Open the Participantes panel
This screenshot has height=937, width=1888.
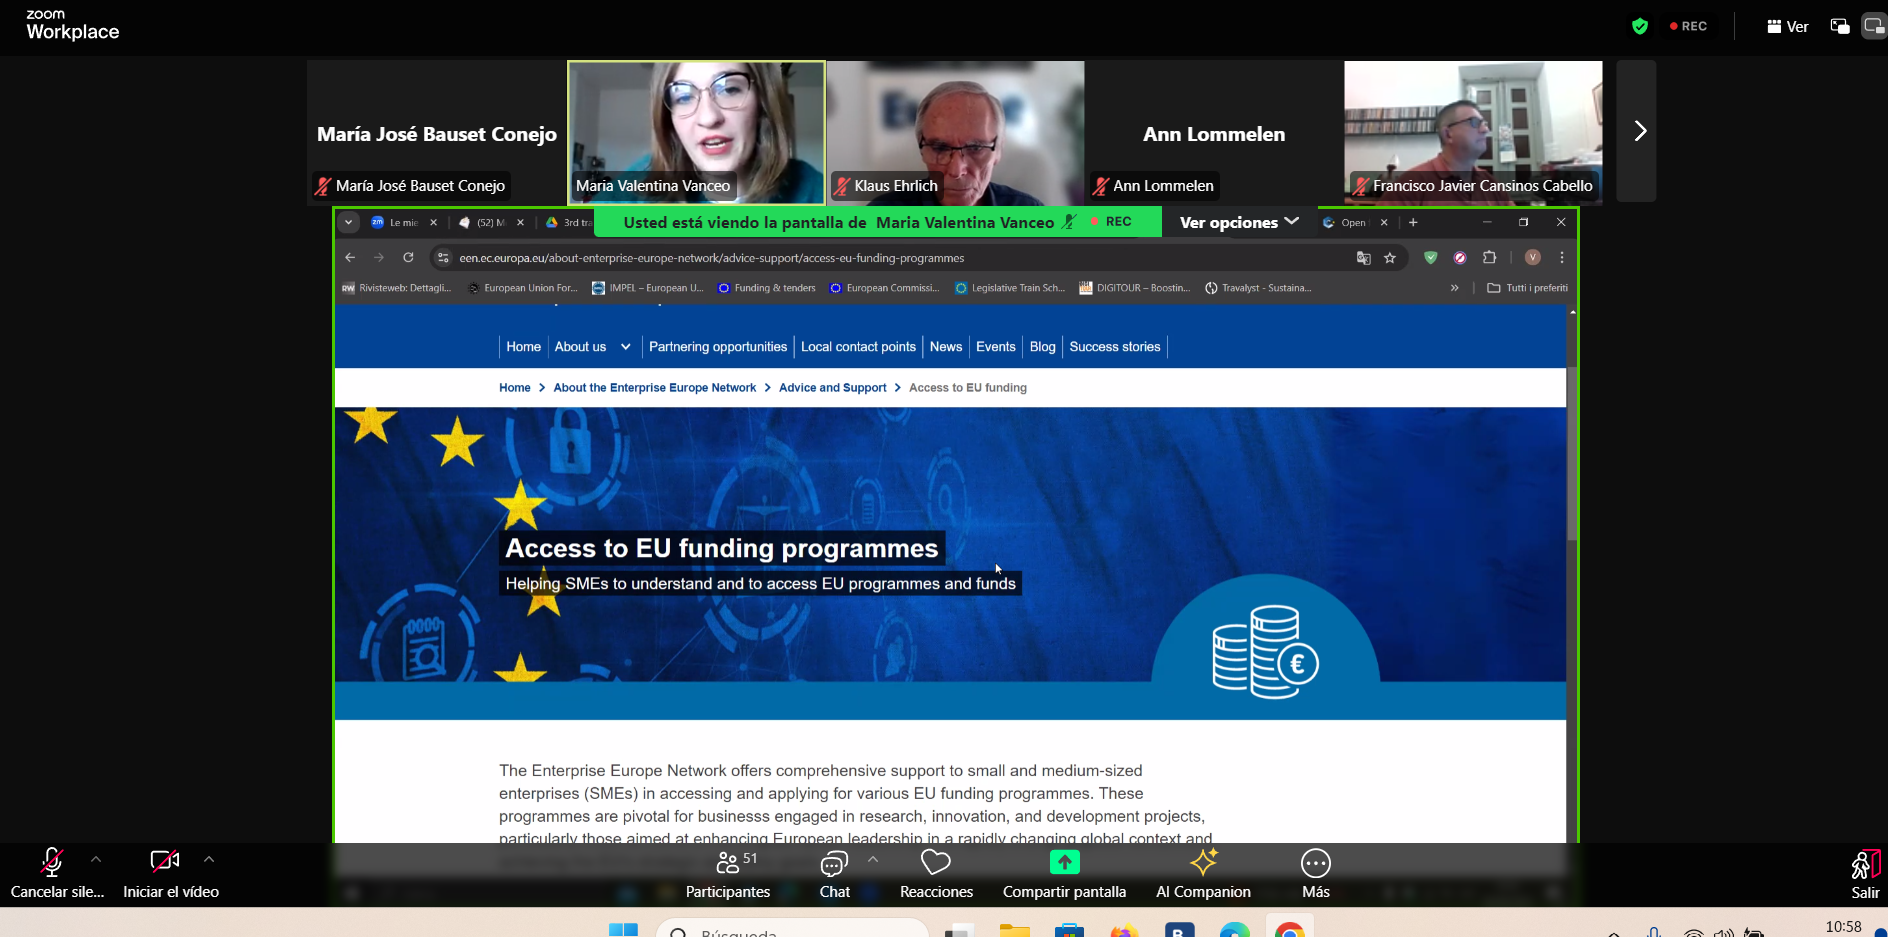(728, 873)
